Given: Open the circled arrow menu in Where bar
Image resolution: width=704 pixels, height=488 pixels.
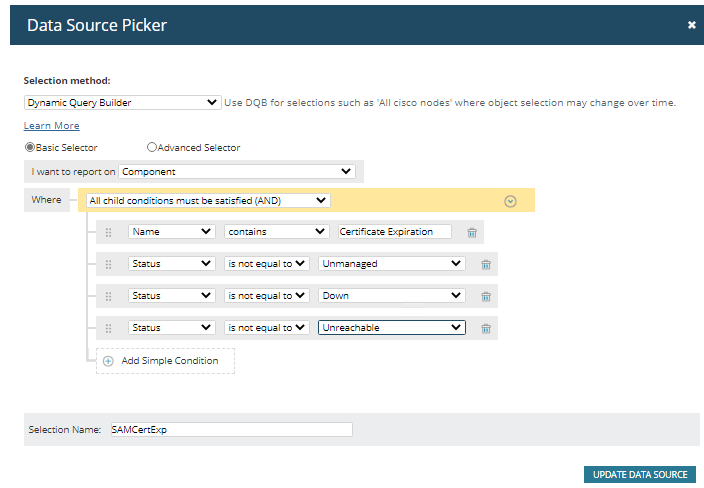Looking at the screenshot, I should [x=510, y=200].
